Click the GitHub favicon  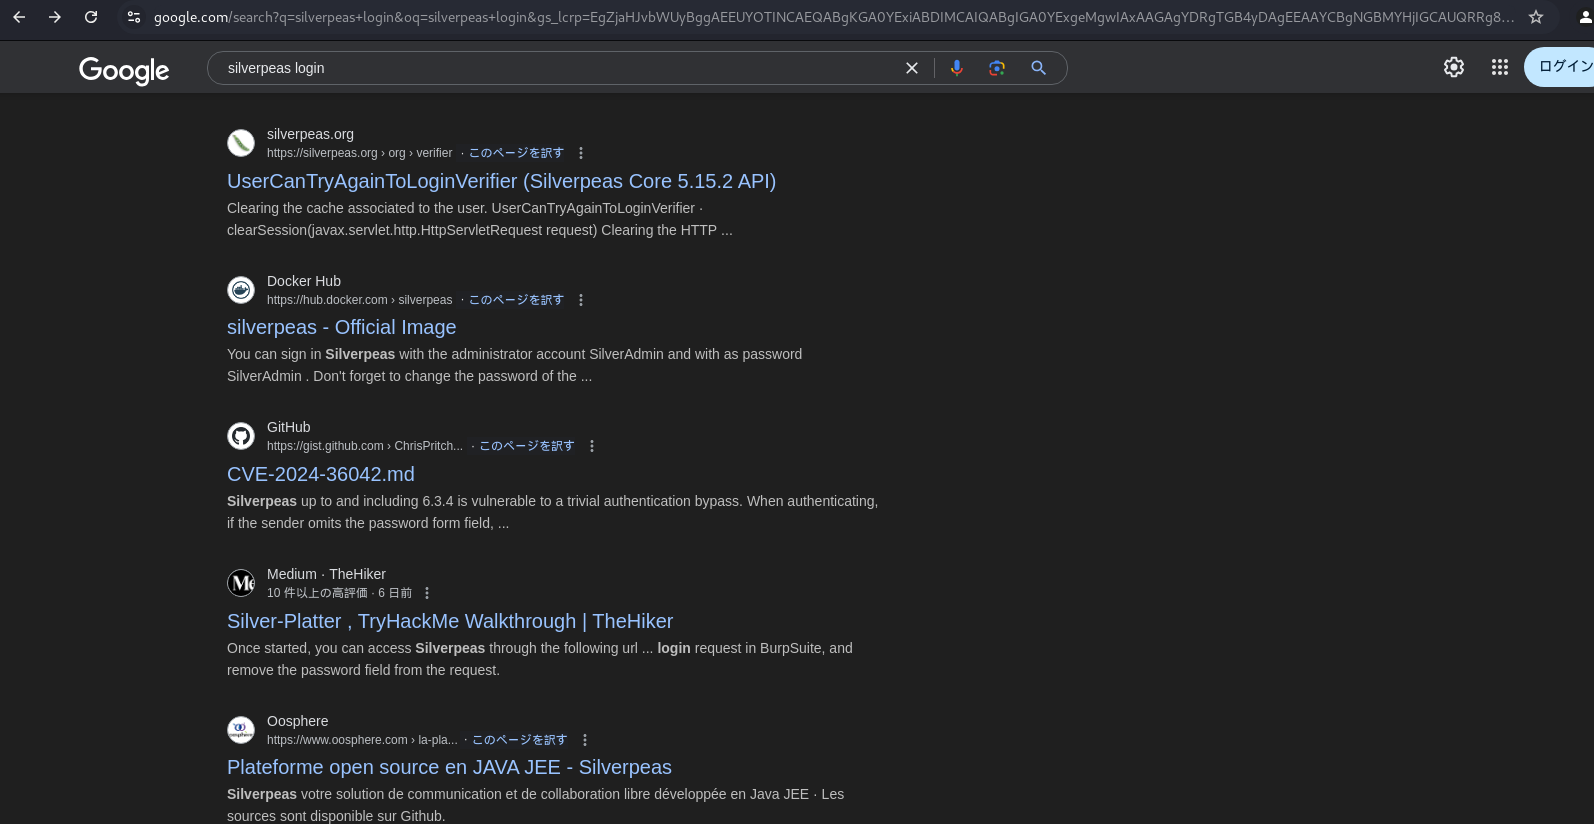pos(241,436)
